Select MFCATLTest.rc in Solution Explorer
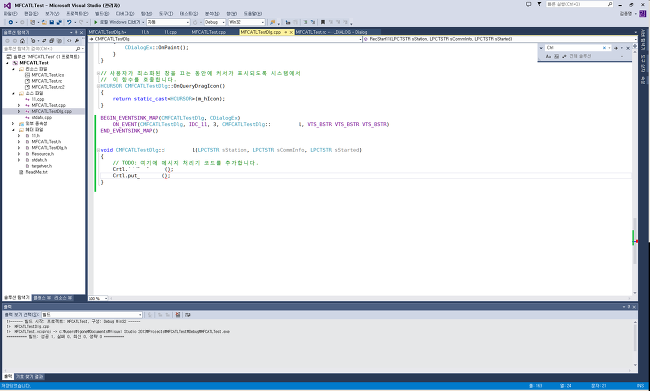This screenshot has height=391, width=650. (46, 81)
